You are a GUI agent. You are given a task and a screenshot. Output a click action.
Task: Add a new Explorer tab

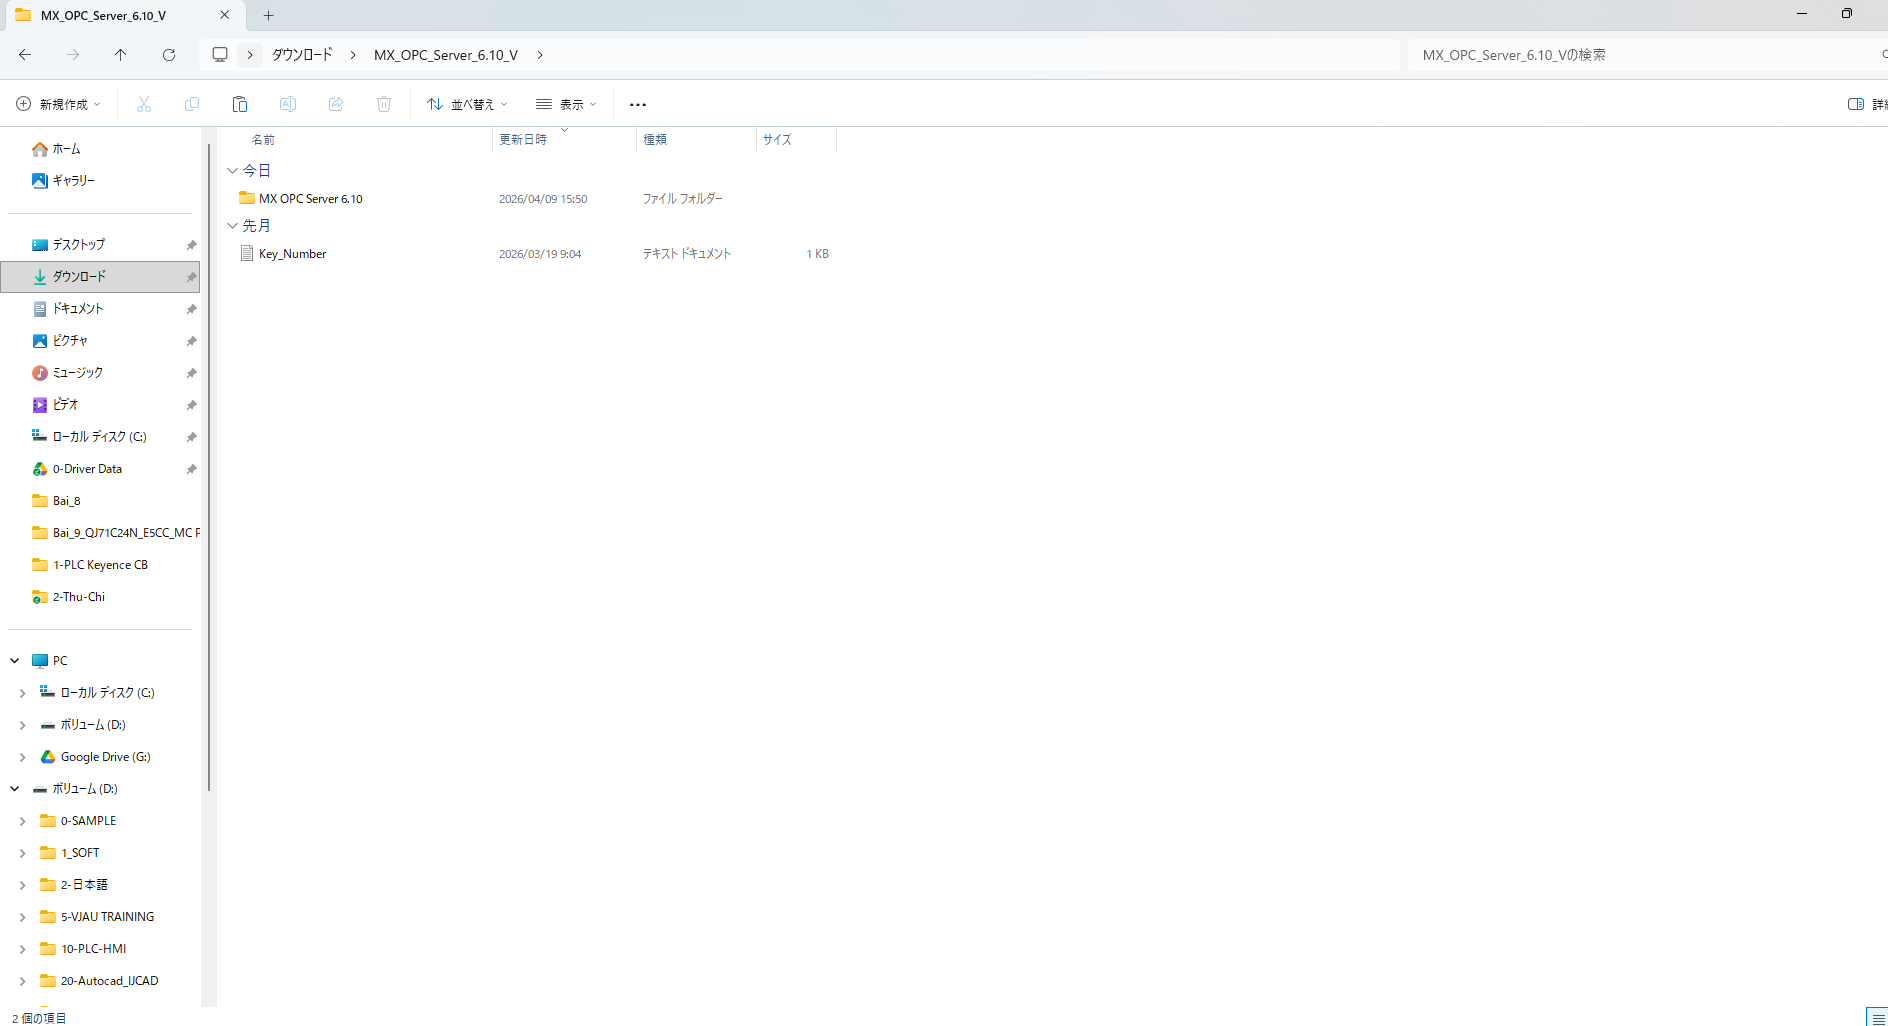click(x=268, y=15)
